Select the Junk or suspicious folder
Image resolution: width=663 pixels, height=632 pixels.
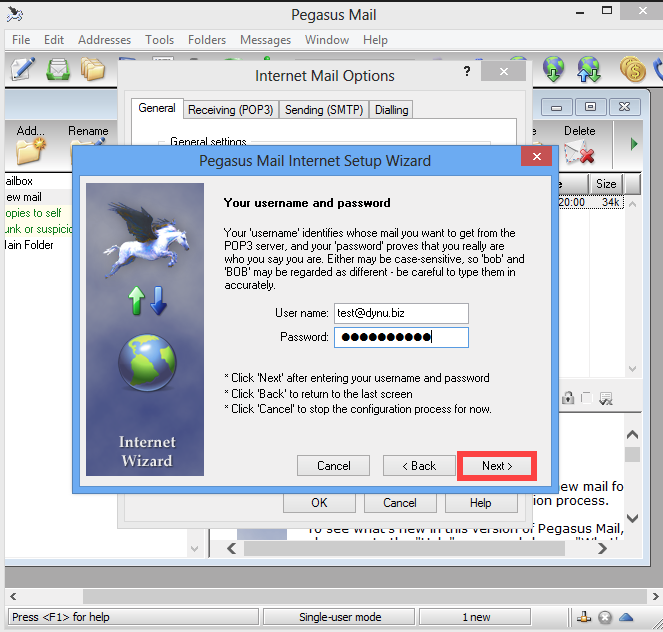click(38, 229)
